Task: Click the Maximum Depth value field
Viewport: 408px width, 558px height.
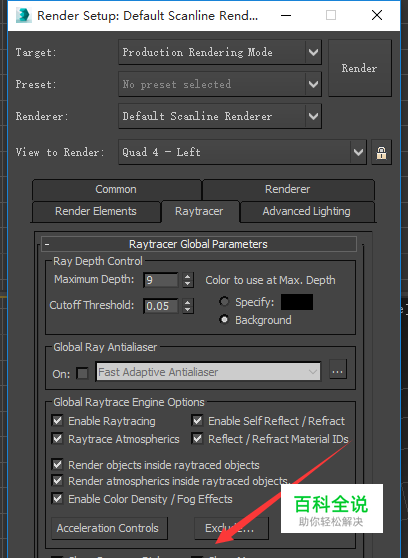Action: 161,280
